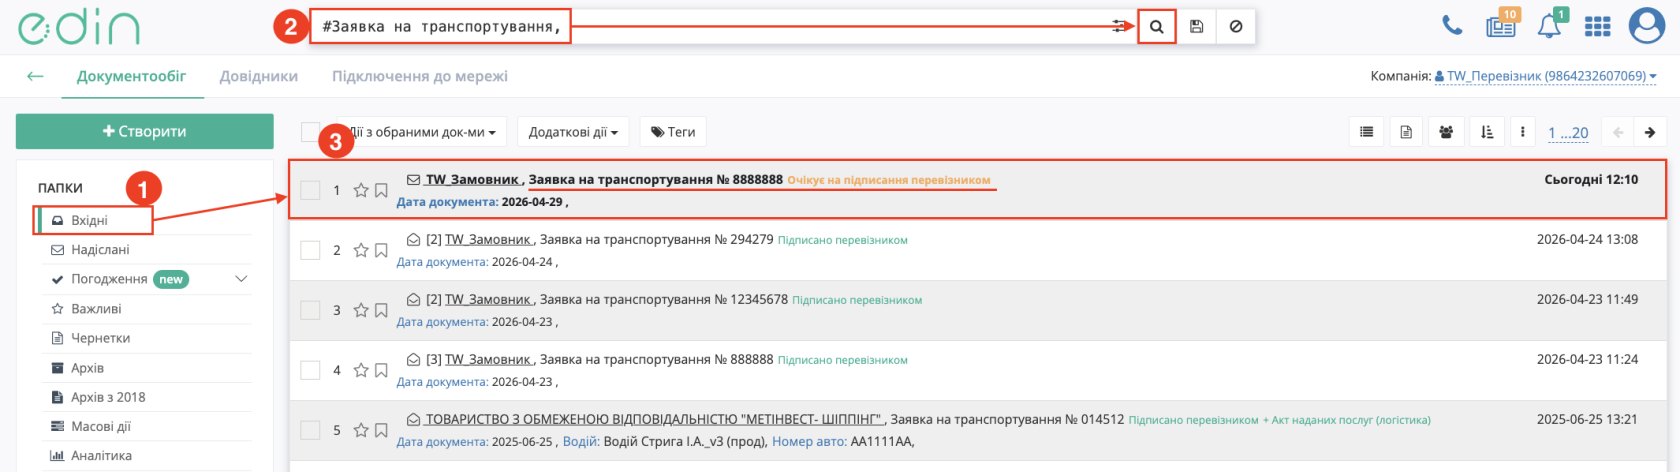Select checkbox for document № 12345678
Image resolution: width=1680 pixels, height=472 pixels.
click(311, 310)
